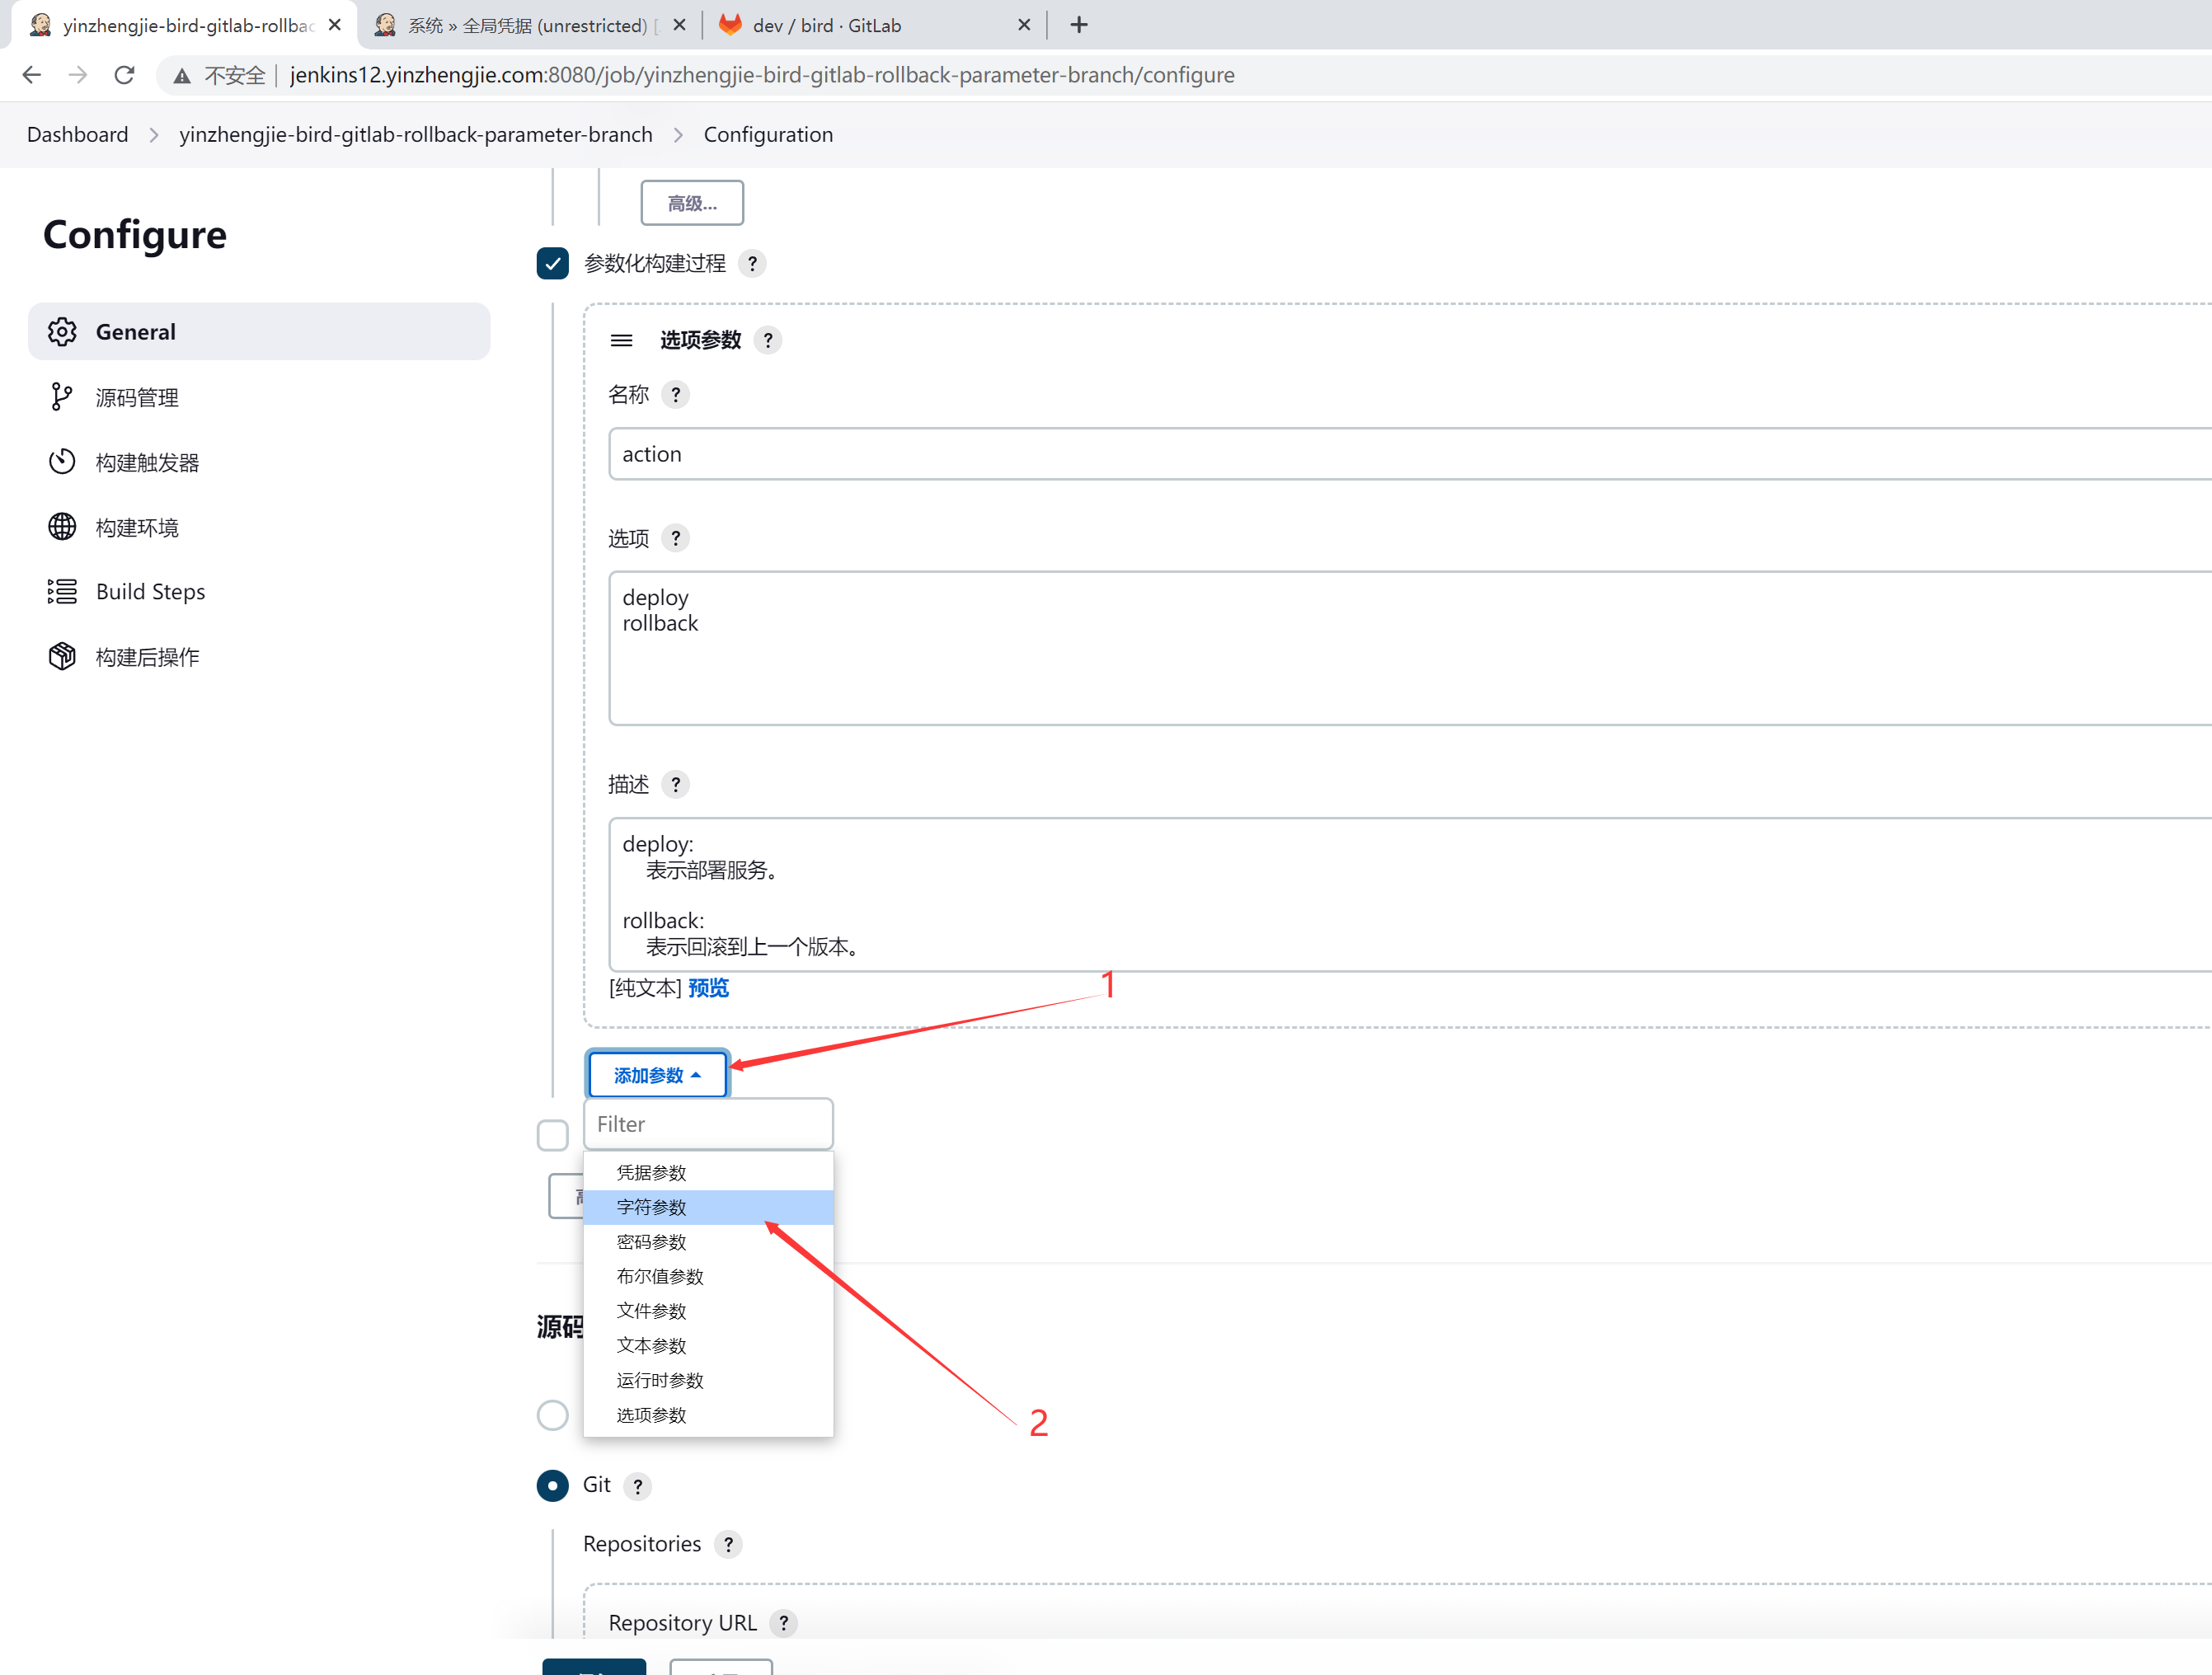Click the 预览 preview link
This screenshot has height=1675, width=2212.
click(708, 989)
